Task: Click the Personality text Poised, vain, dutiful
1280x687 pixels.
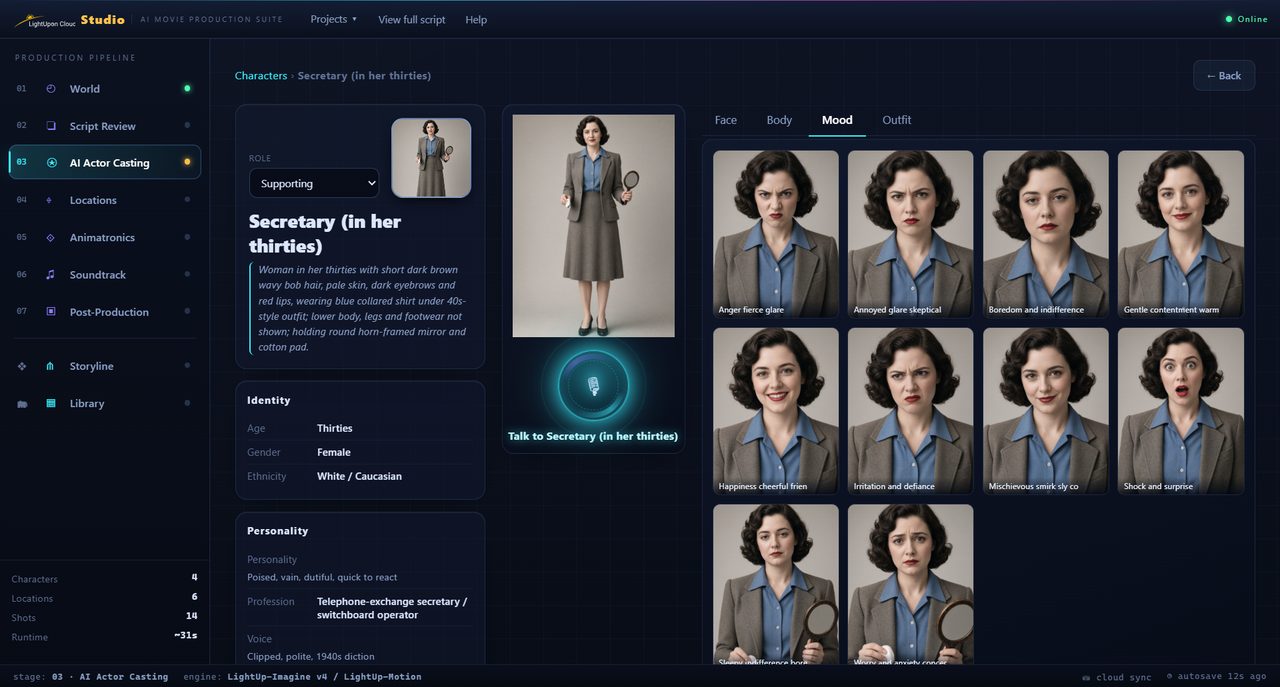Action: tap(322, 577)
